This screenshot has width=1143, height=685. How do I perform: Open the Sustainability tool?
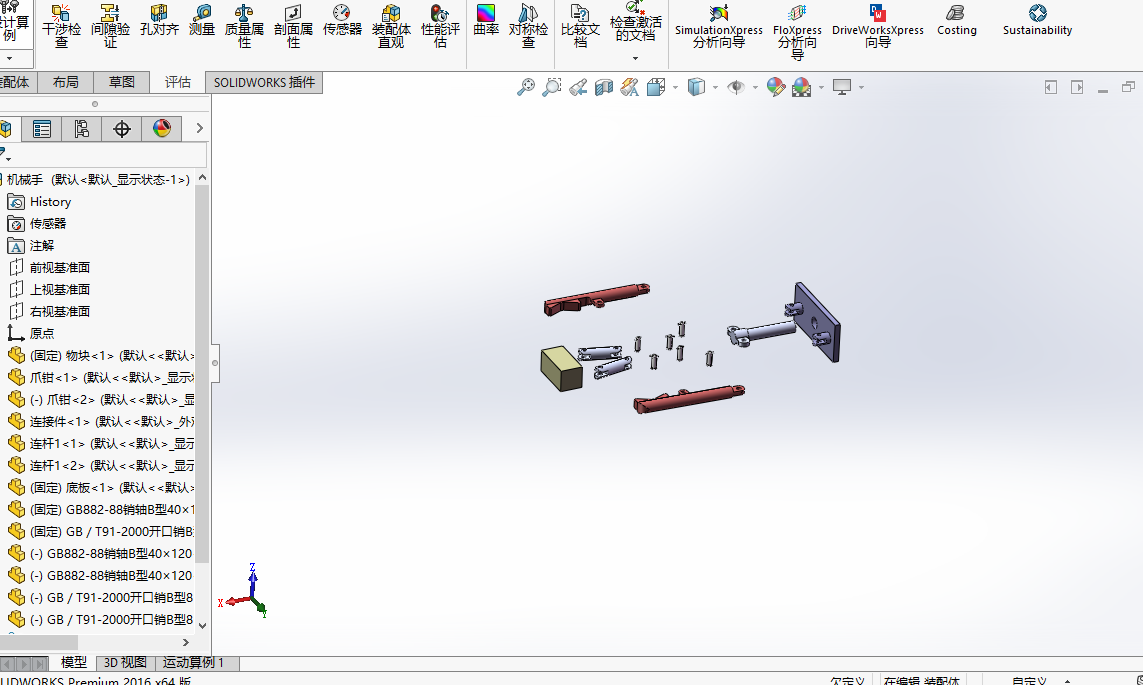point(1037,20)
